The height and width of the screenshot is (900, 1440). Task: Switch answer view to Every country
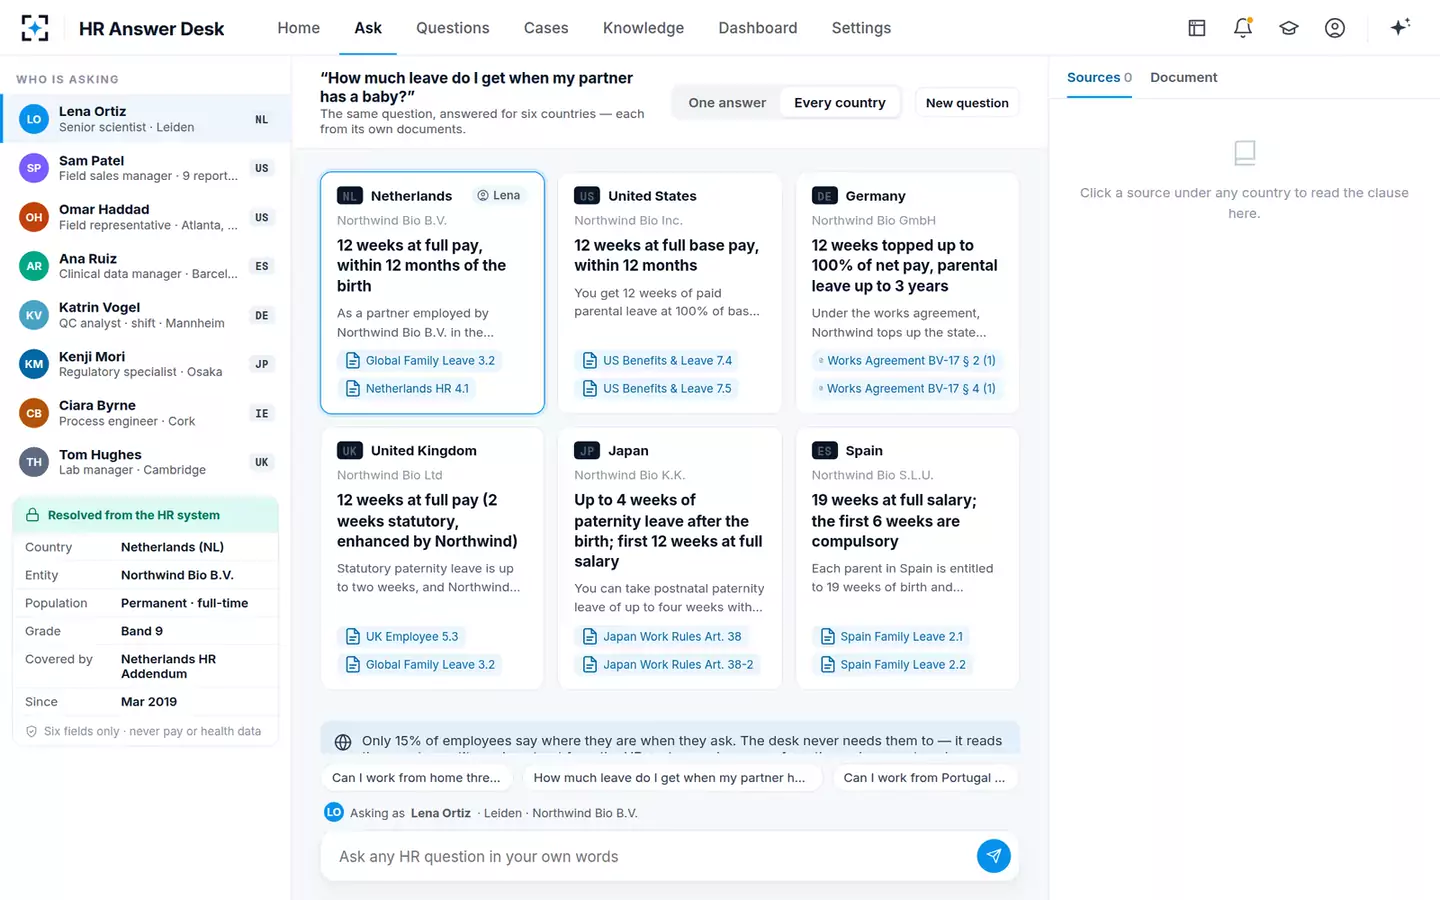[840, 103]
